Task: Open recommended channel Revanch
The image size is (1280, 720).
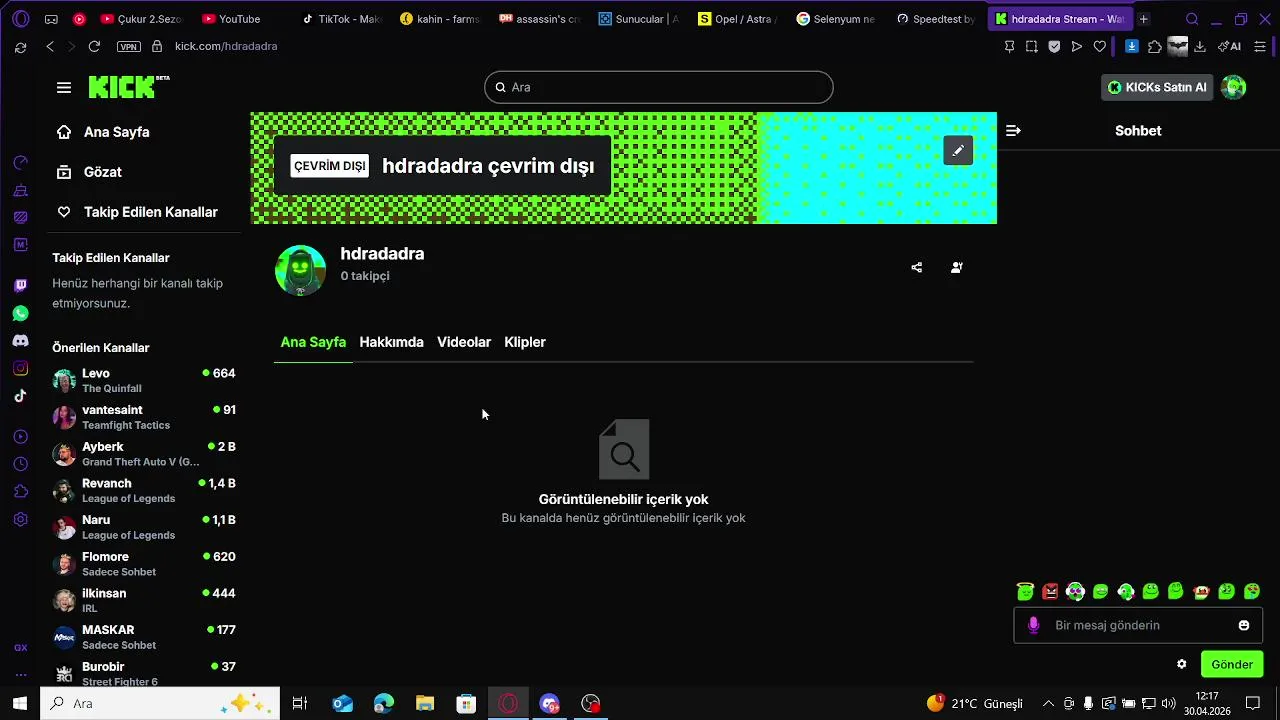Action: (144, 490)
